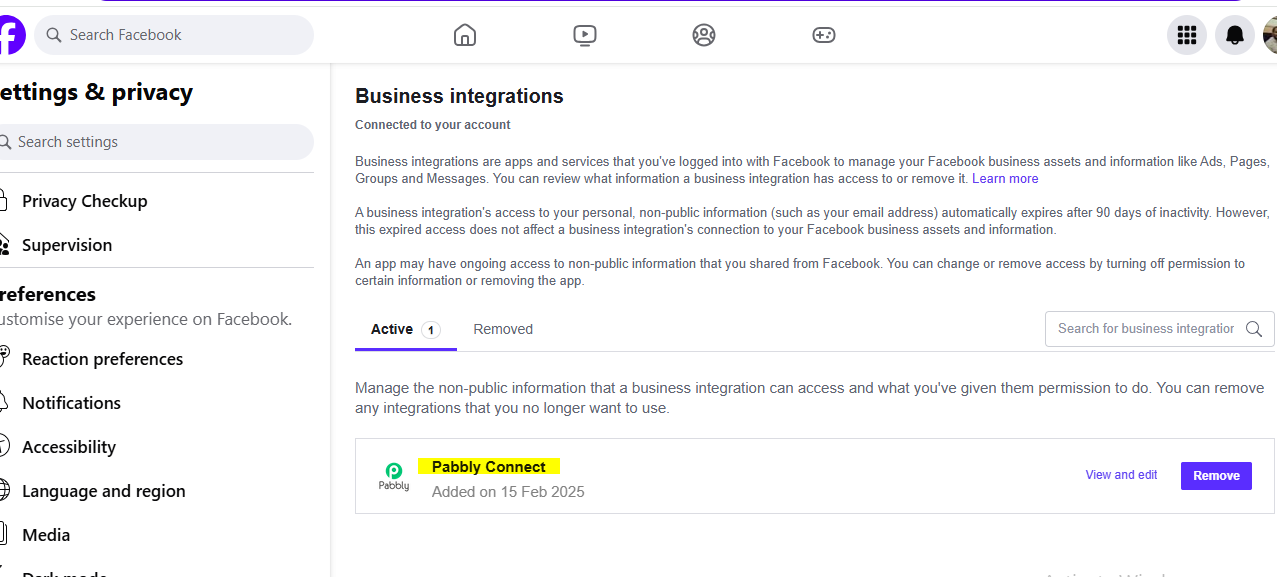Click the magnifier icon in the integration search box
1277x577 pixels.
click(1254, 329)
